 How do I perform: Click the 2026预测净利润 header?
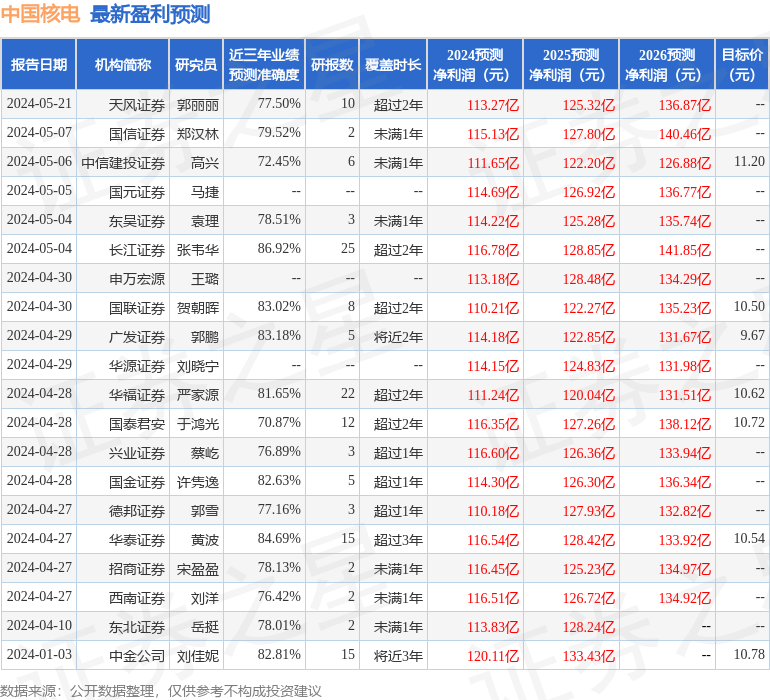(667, 64)
